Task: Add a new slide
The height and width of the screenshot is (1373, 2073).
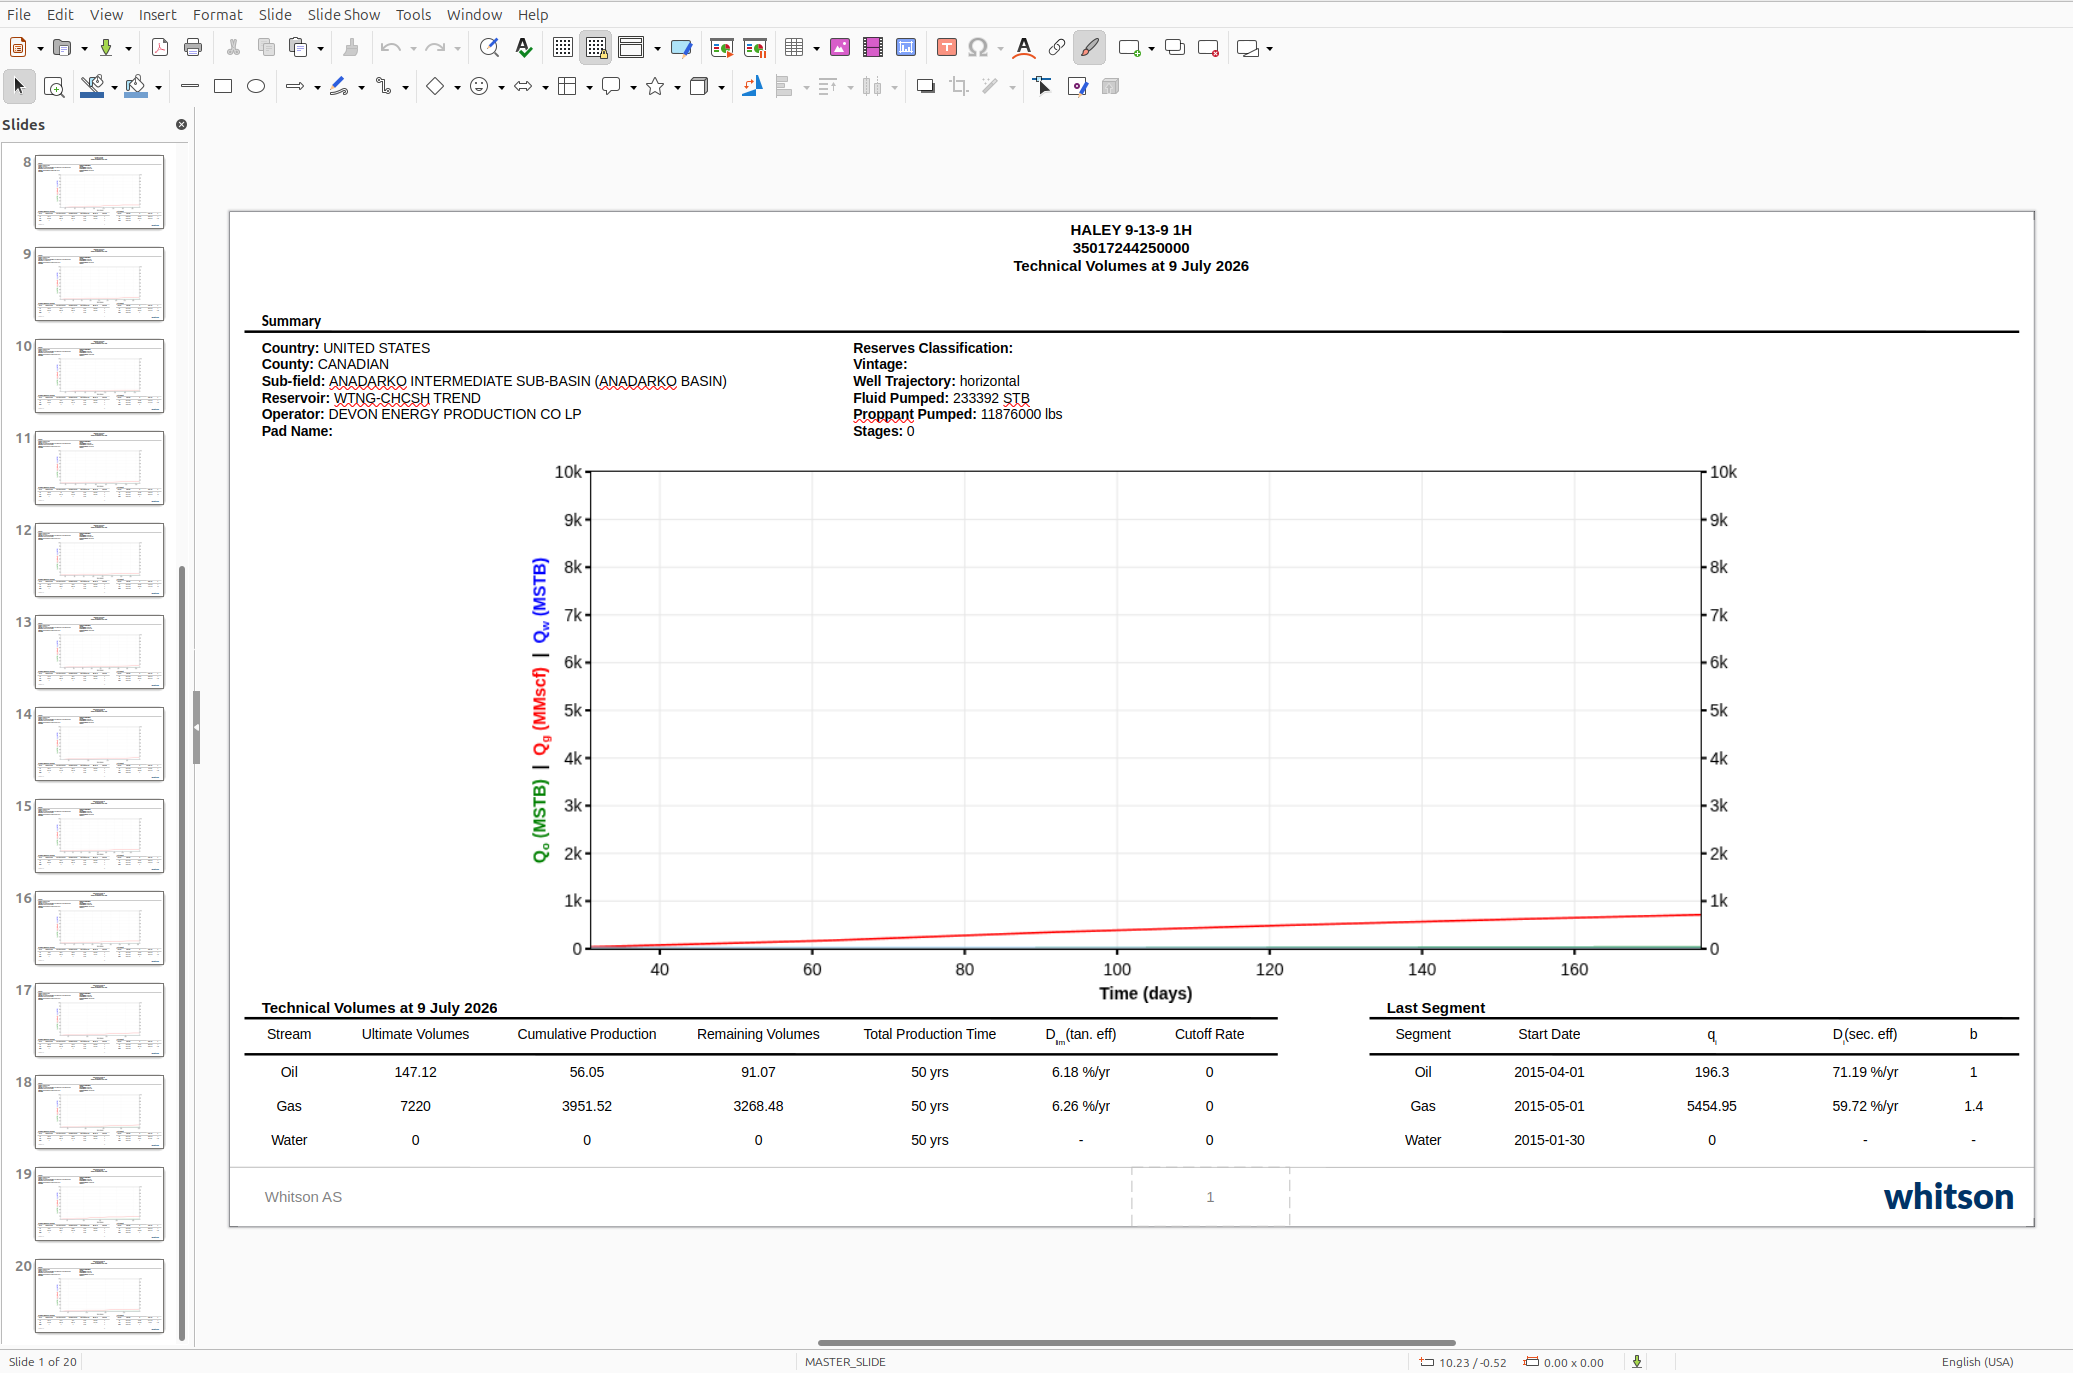Action: pos(1129,48)
